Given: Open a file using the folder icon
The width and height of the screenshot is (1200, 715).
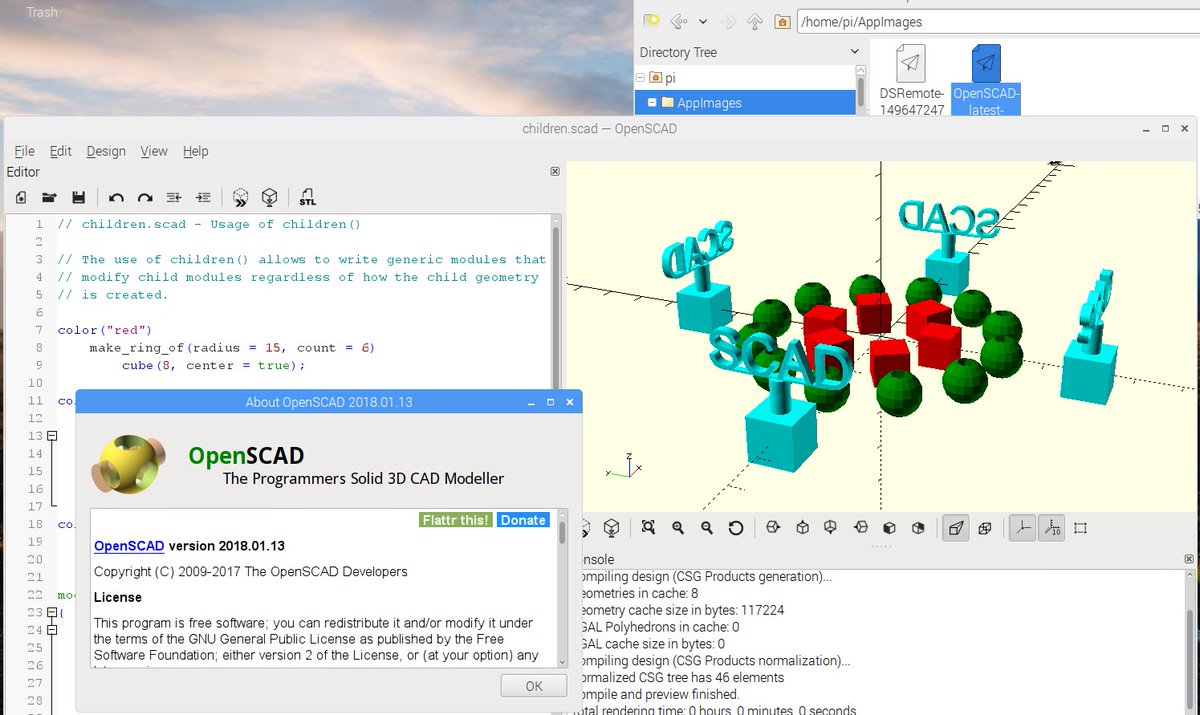Looking at the screenshot, I should tap(49, 197).
